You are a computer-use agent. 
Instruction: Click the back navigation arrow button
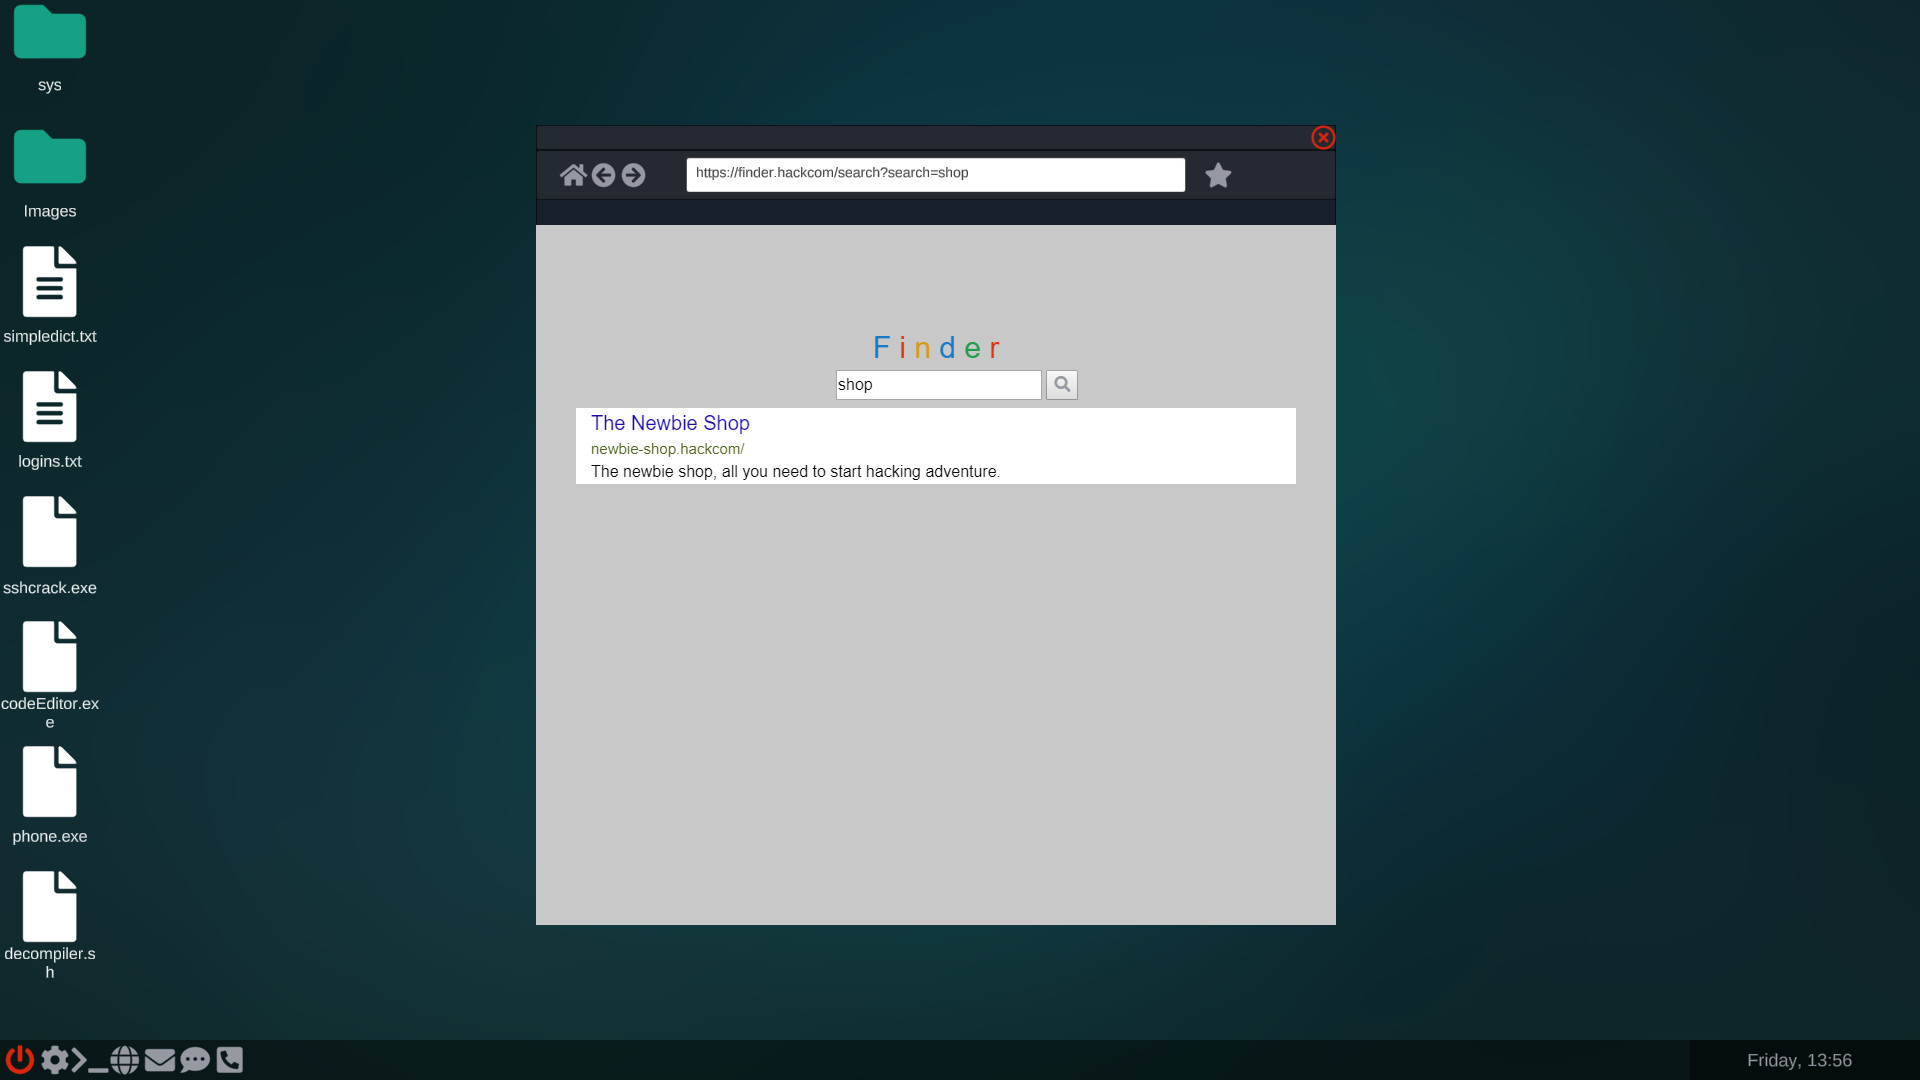[603, 174]
